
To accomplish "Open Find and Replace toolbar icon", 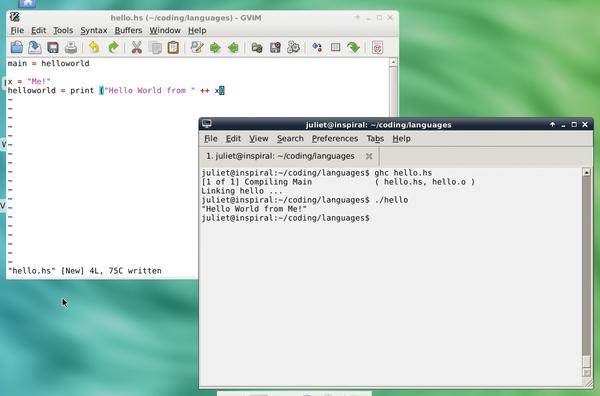I will click(197, 47).
